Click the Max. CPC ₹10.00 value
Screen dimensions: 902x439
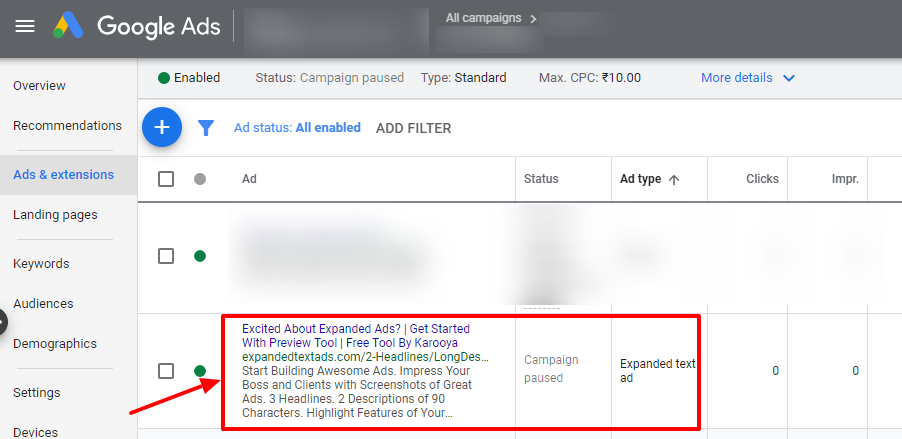click(621, 78)
